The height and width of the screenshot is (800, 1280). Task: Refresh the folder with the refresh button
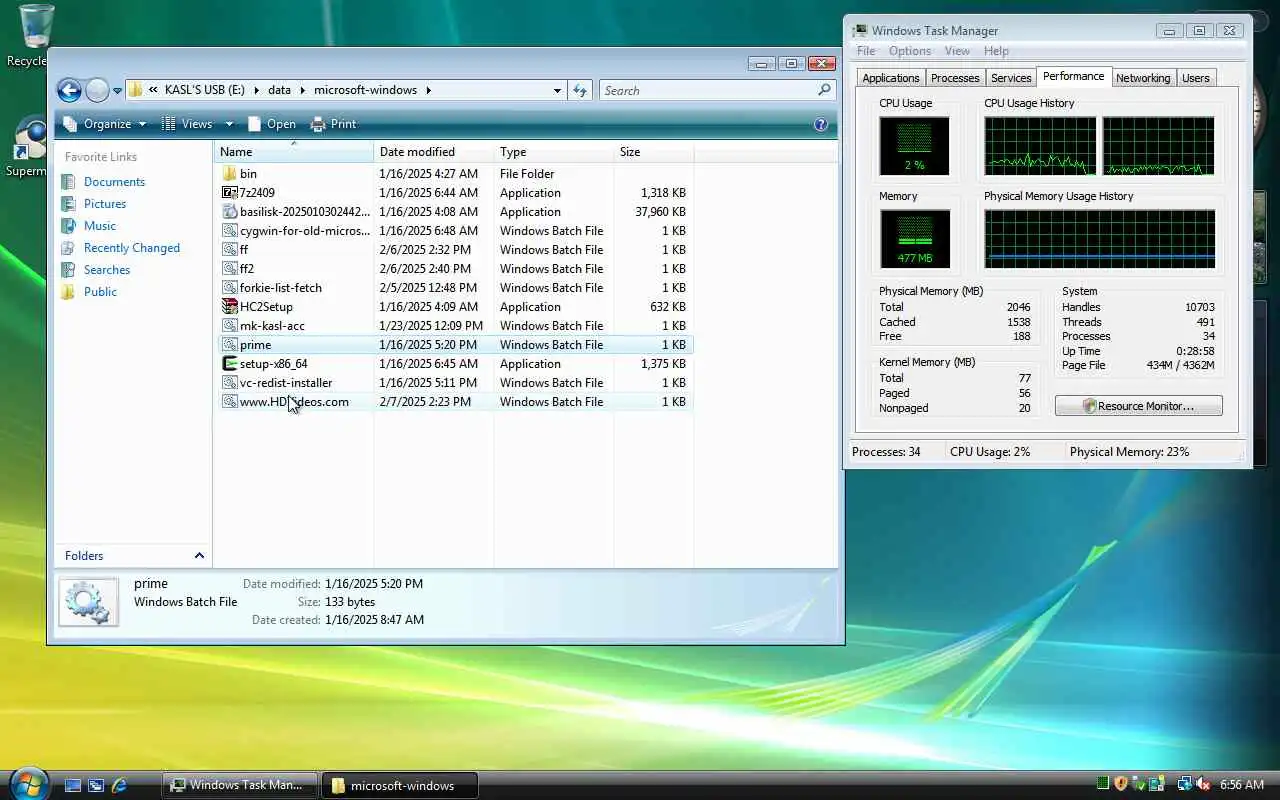tap(580, 90)
